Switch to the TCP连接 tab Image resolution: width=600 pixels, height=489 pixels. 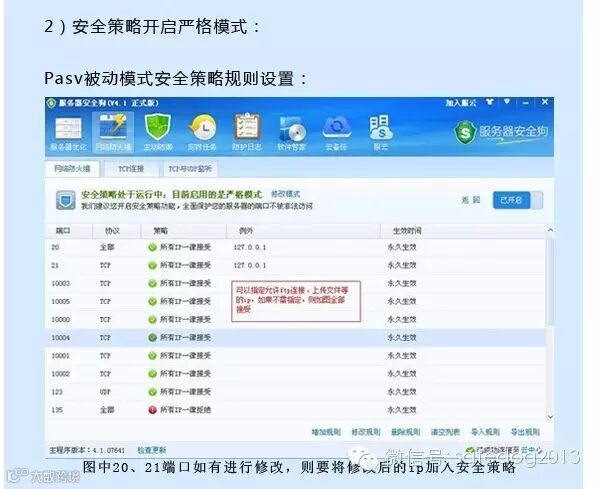coord(131,169)
